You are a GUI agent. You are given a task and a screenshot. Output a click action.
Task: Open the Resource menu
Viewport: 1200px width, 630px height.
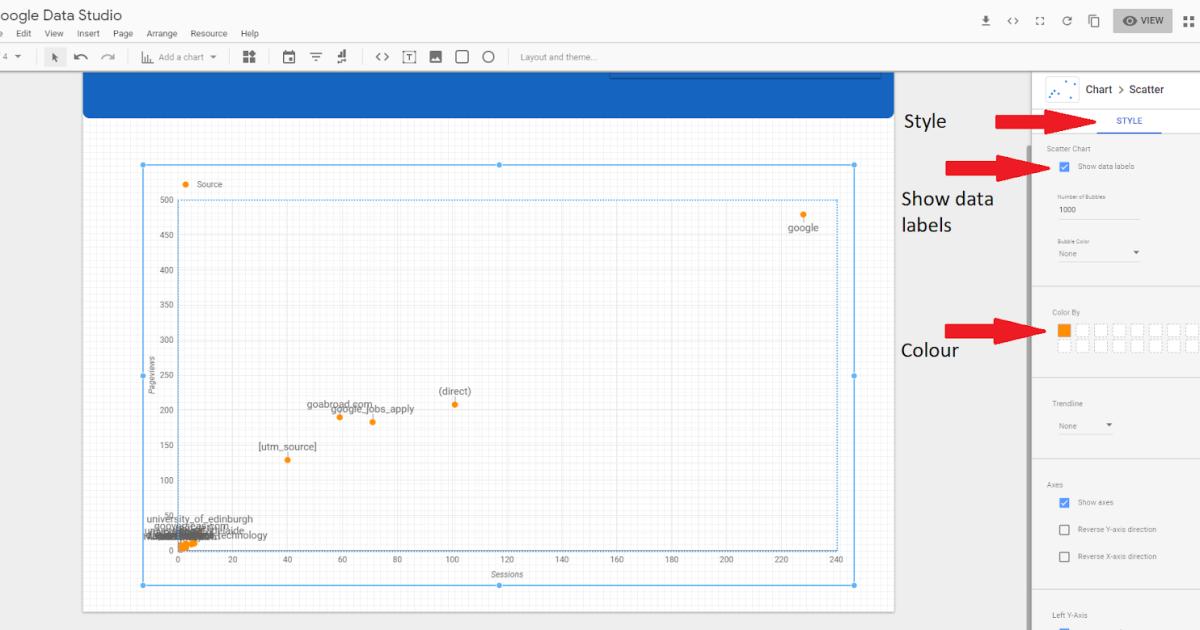tap(208, 33)
